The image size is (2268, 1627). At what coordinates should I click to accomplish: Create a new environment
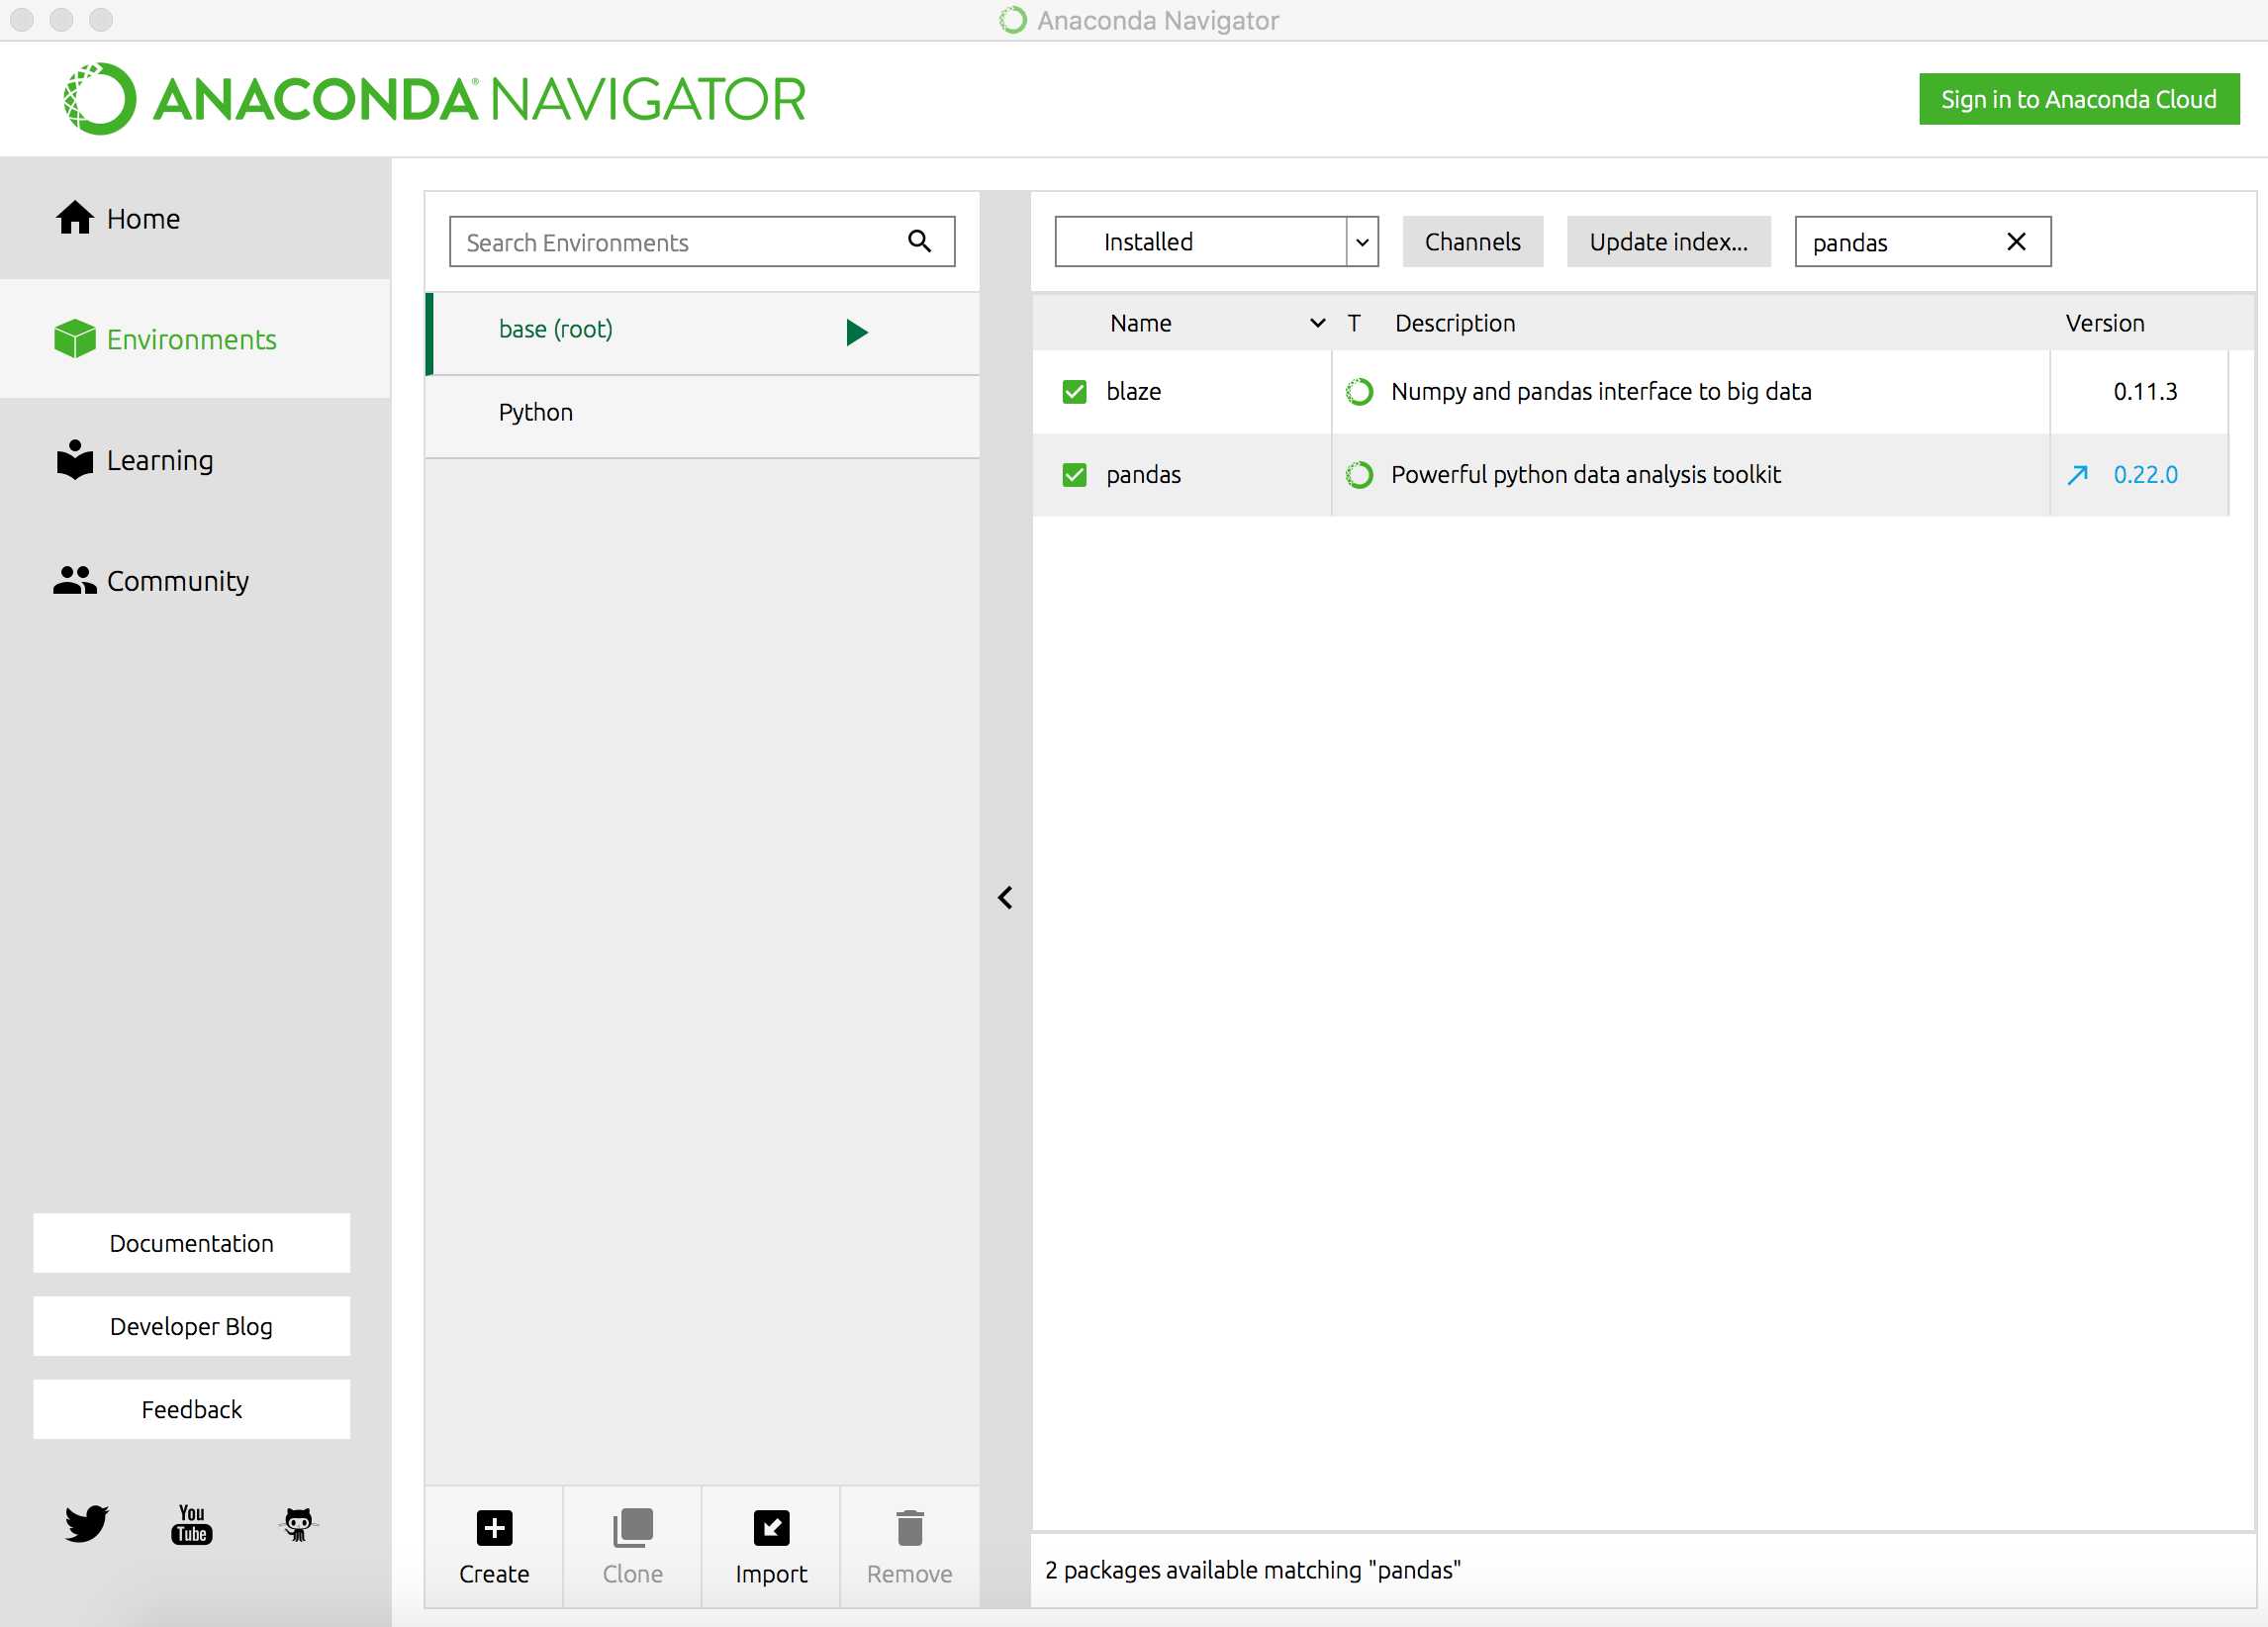[x=494, y=1546]
